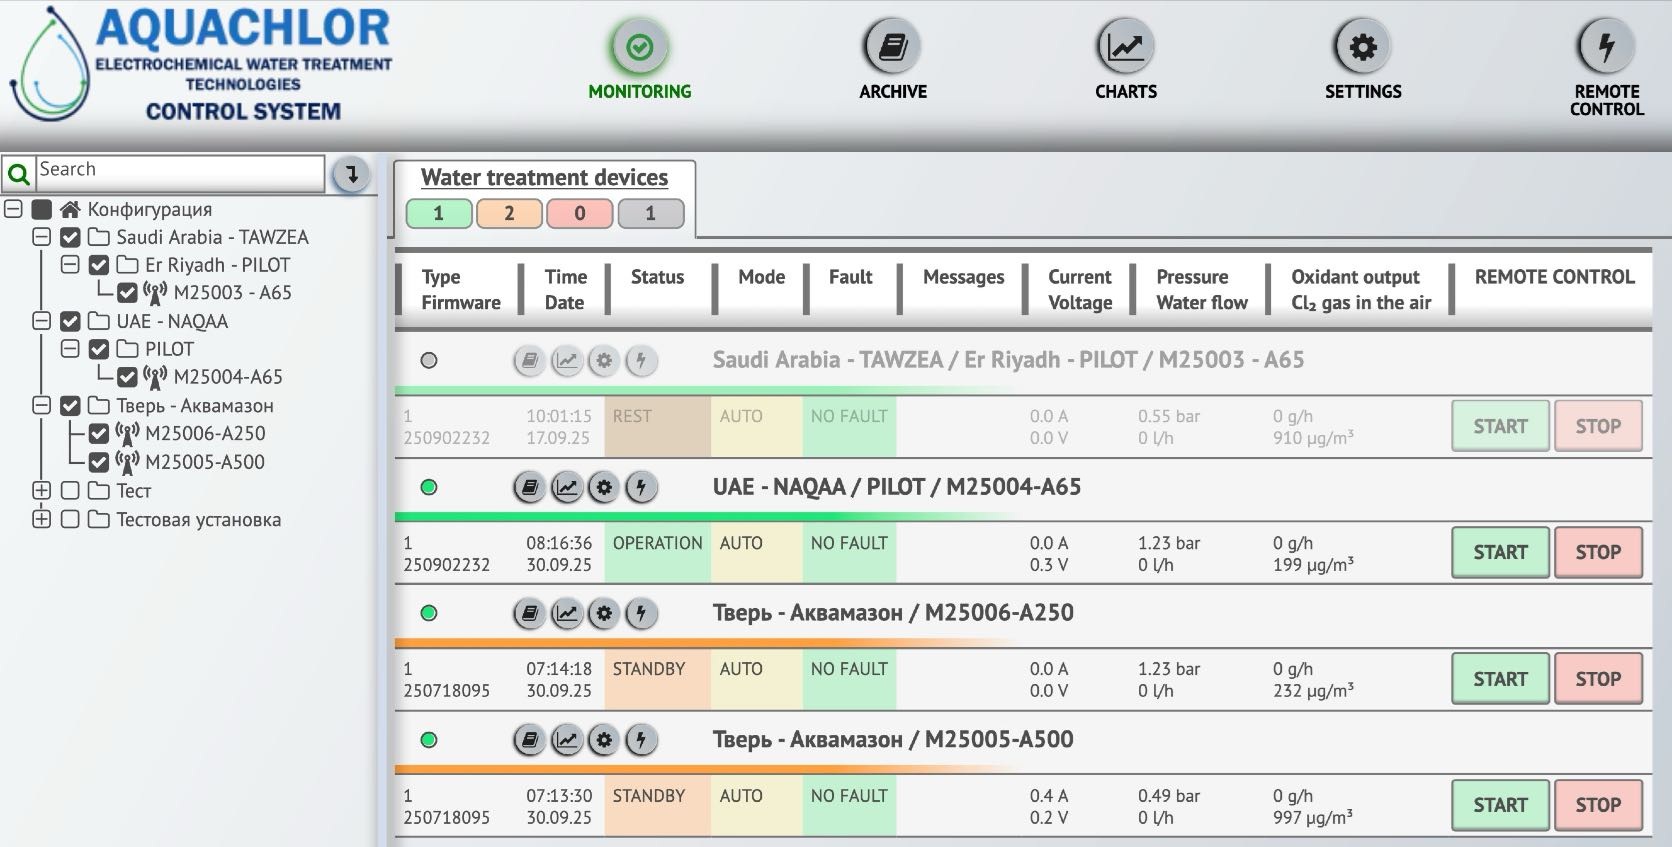Open the Remote Control lightning icon
The image size is (1672, 847).
(x=1606, y=46)
